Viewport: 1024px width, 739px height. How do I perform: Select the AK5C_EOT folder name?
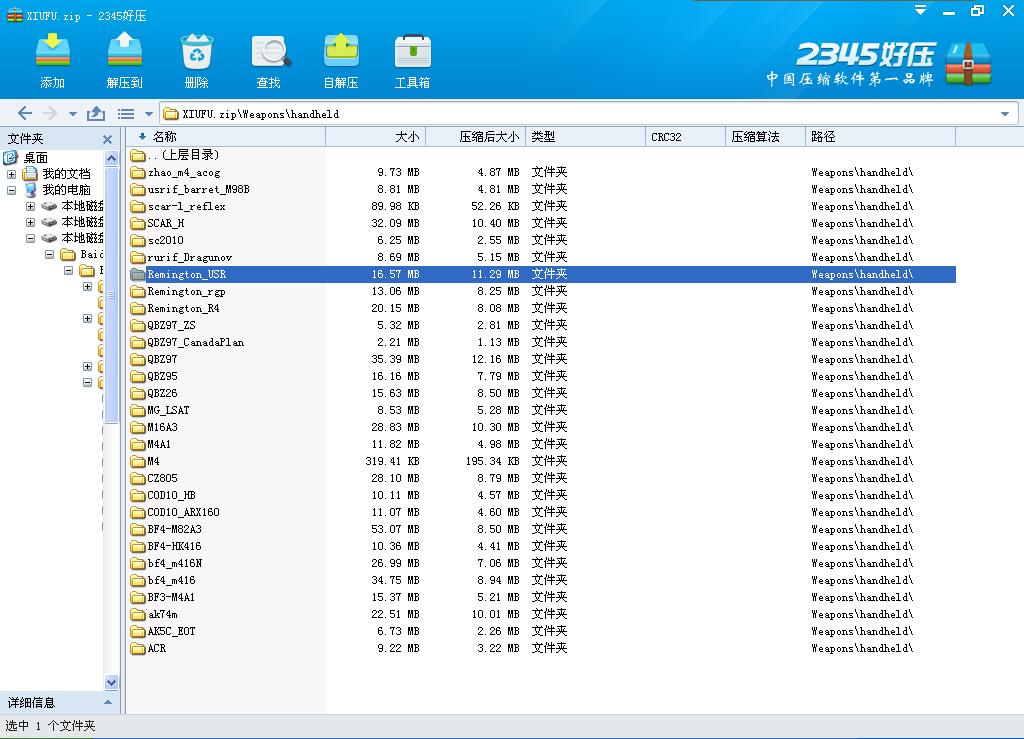click(171, 631)
